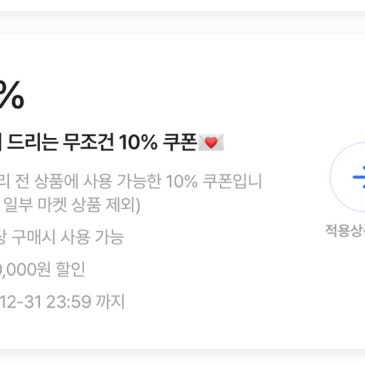The height and width of the screenshot is (365, 365).
Task: Click the 구매시 사용 가능 condition line
Action: coord(62,237)
